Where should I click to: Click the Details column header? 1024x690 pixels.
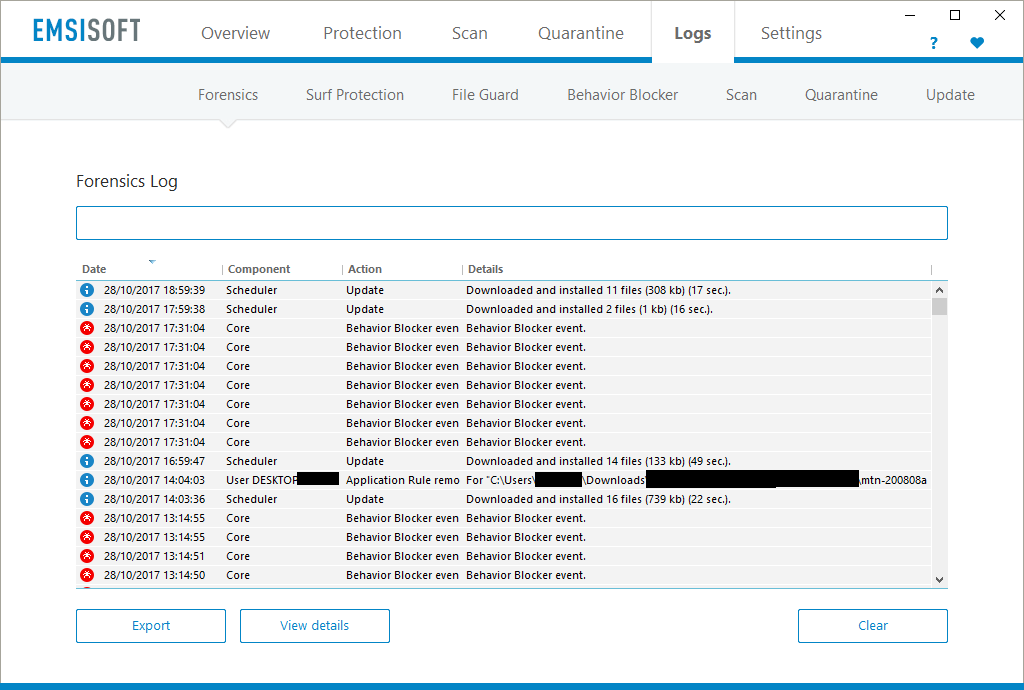[x=485, y=269]
